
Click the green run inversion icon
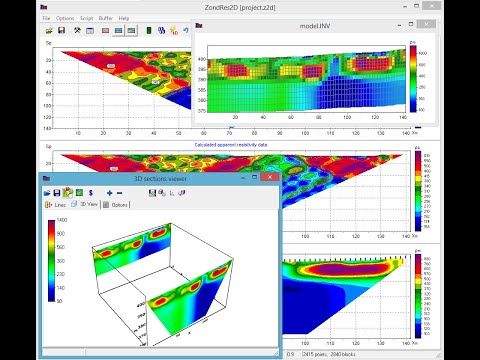pyautogui.click(x=149, y=31)
